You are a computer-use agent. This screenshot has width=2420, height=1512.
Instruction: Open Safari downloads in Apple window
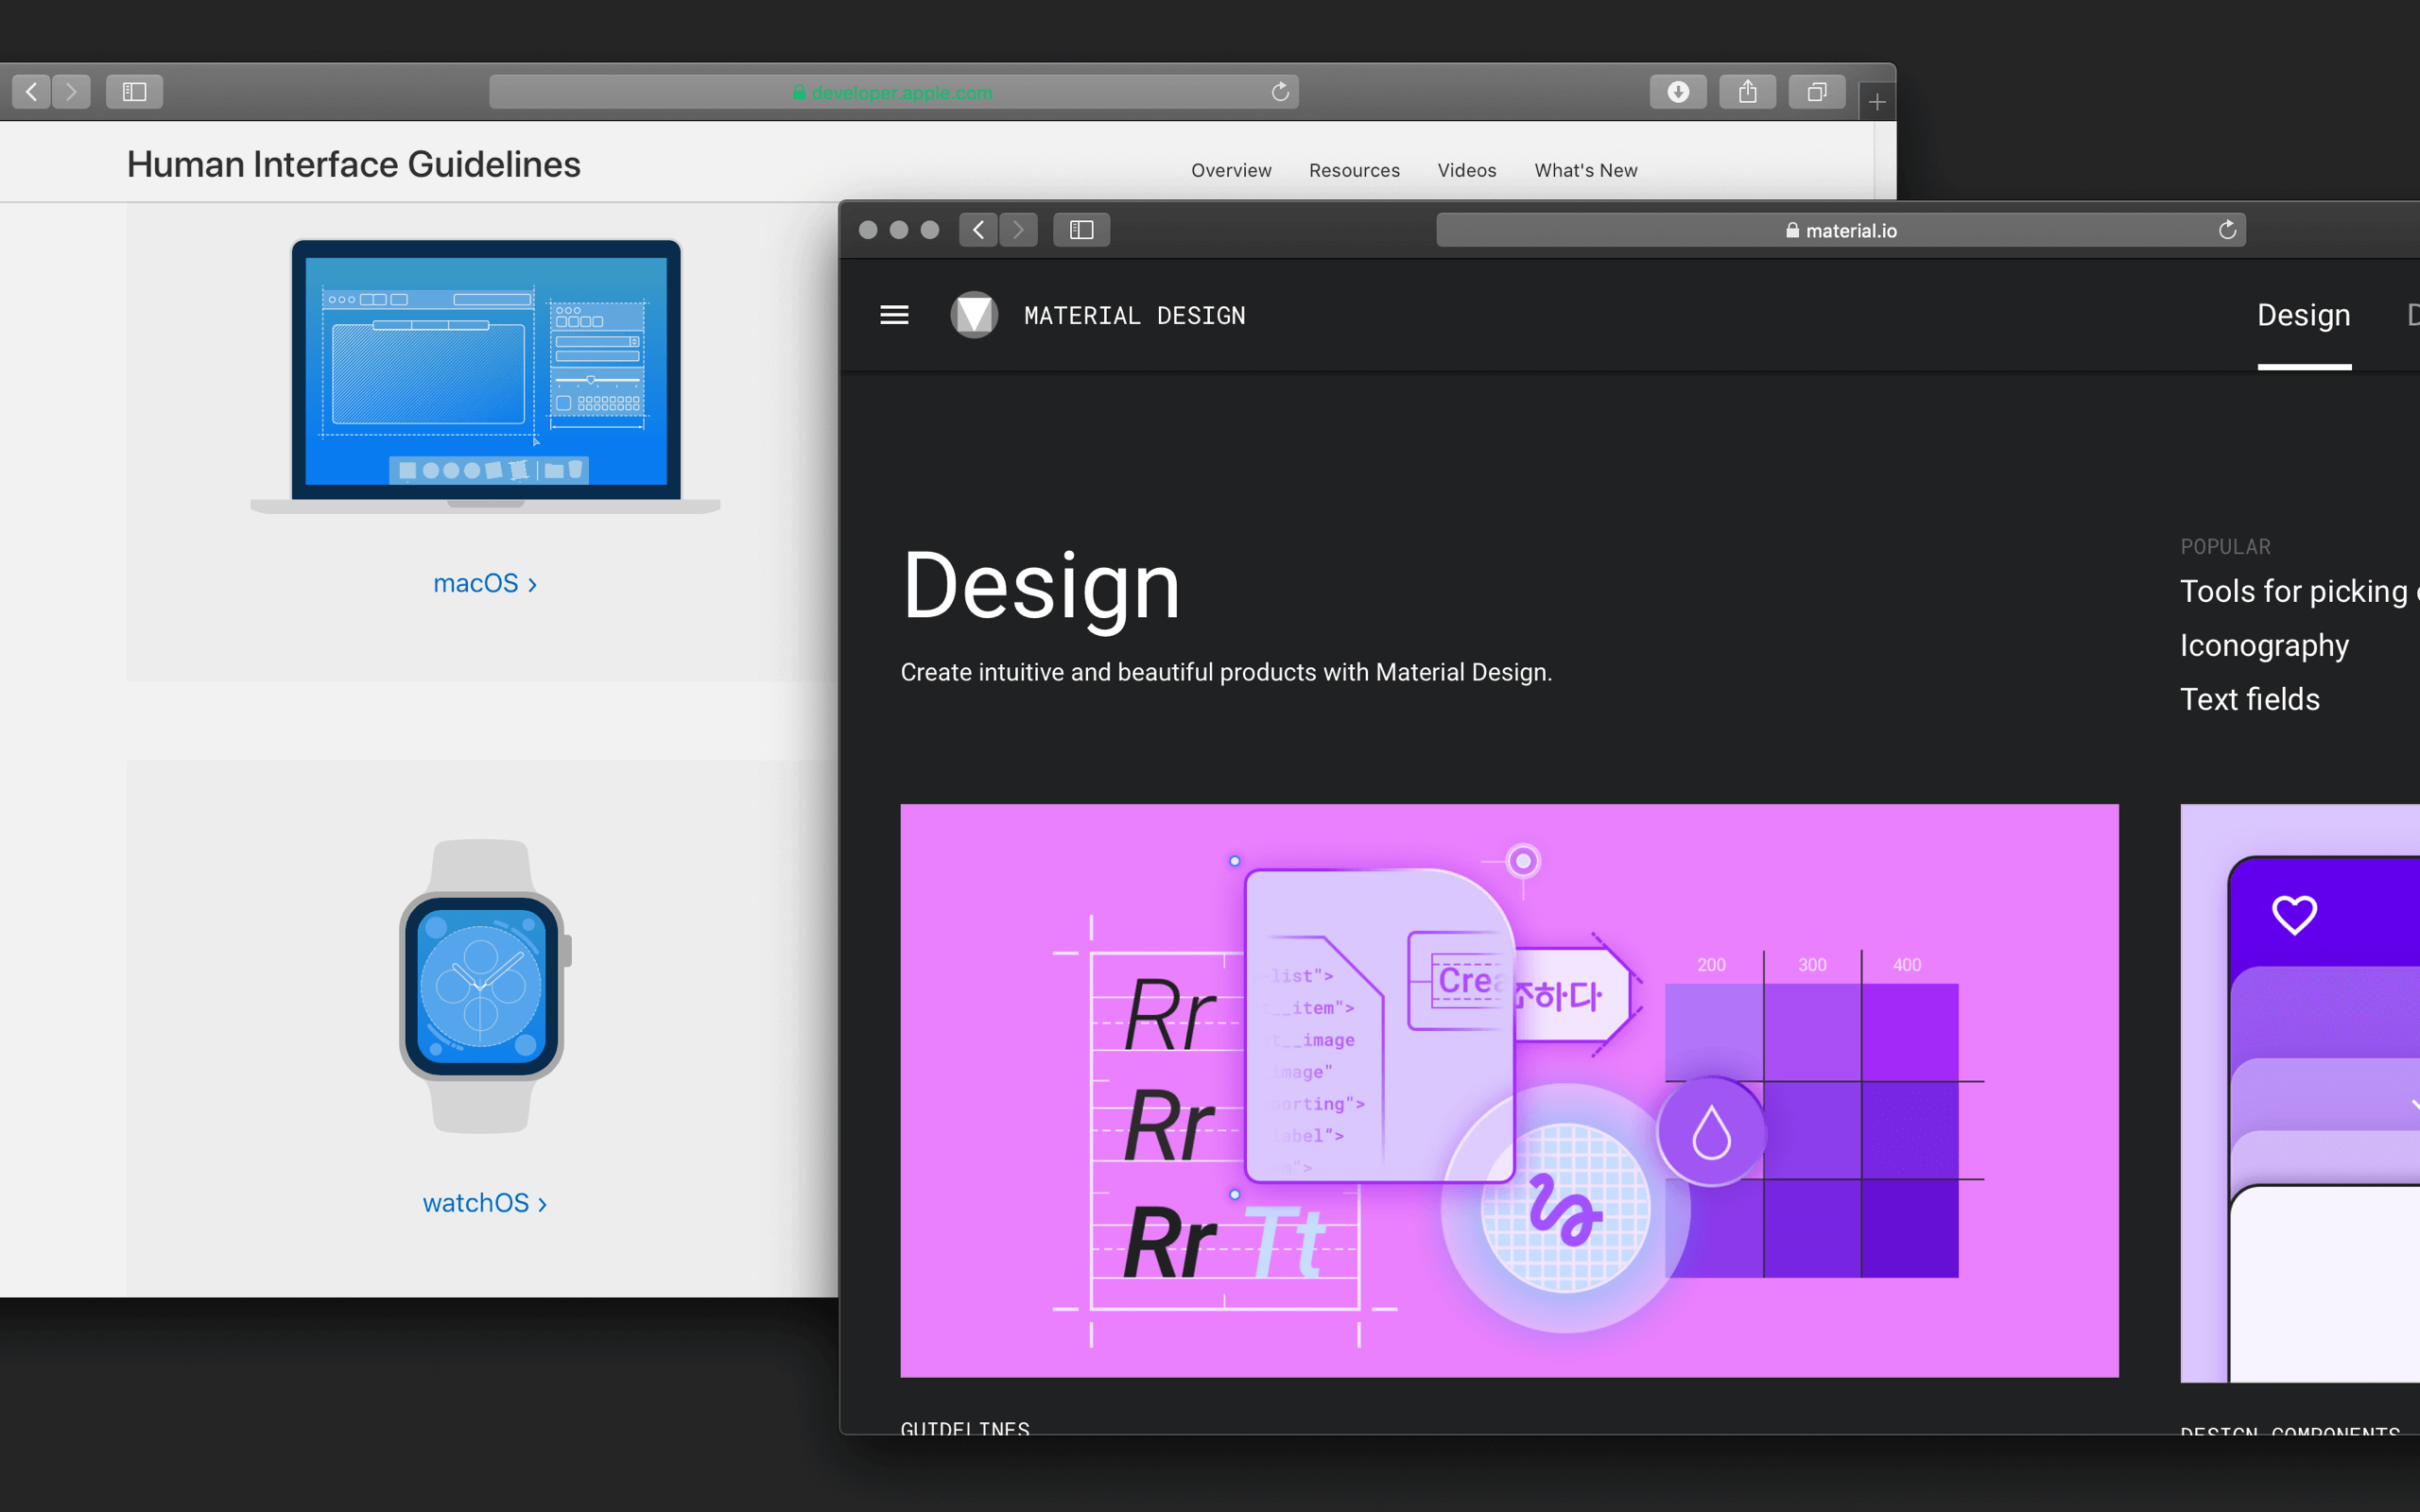(x=1677, y=92)
